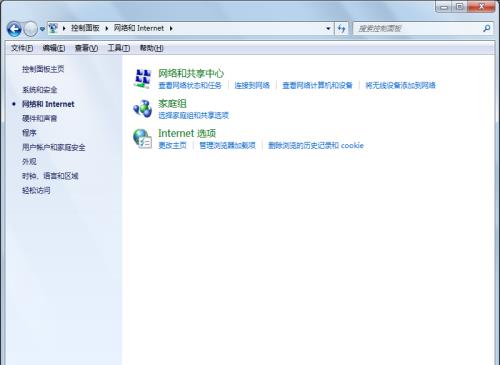Expand the arrow before 控制面板 breadcrumb

click(x=64, y=28)
